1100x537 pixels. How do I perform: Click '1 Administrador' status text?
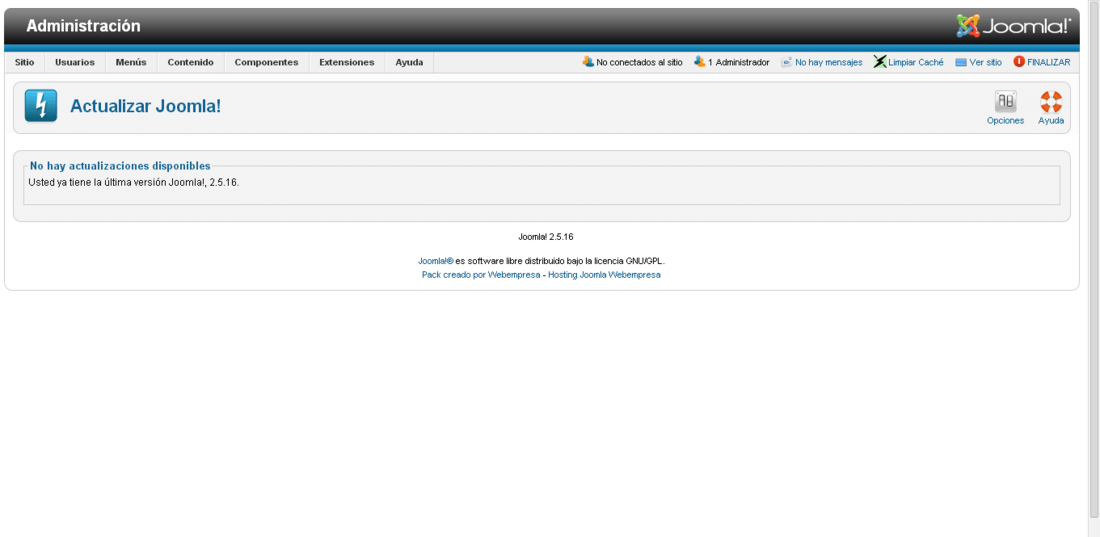tap(738, 62)
